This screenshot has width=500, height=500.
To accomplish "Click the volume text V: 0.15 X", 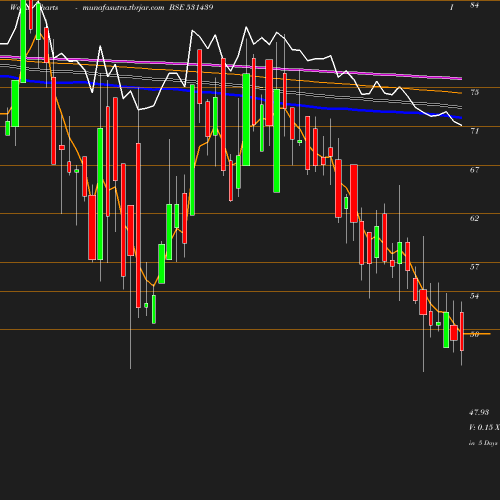I will [x=484, y=427].
